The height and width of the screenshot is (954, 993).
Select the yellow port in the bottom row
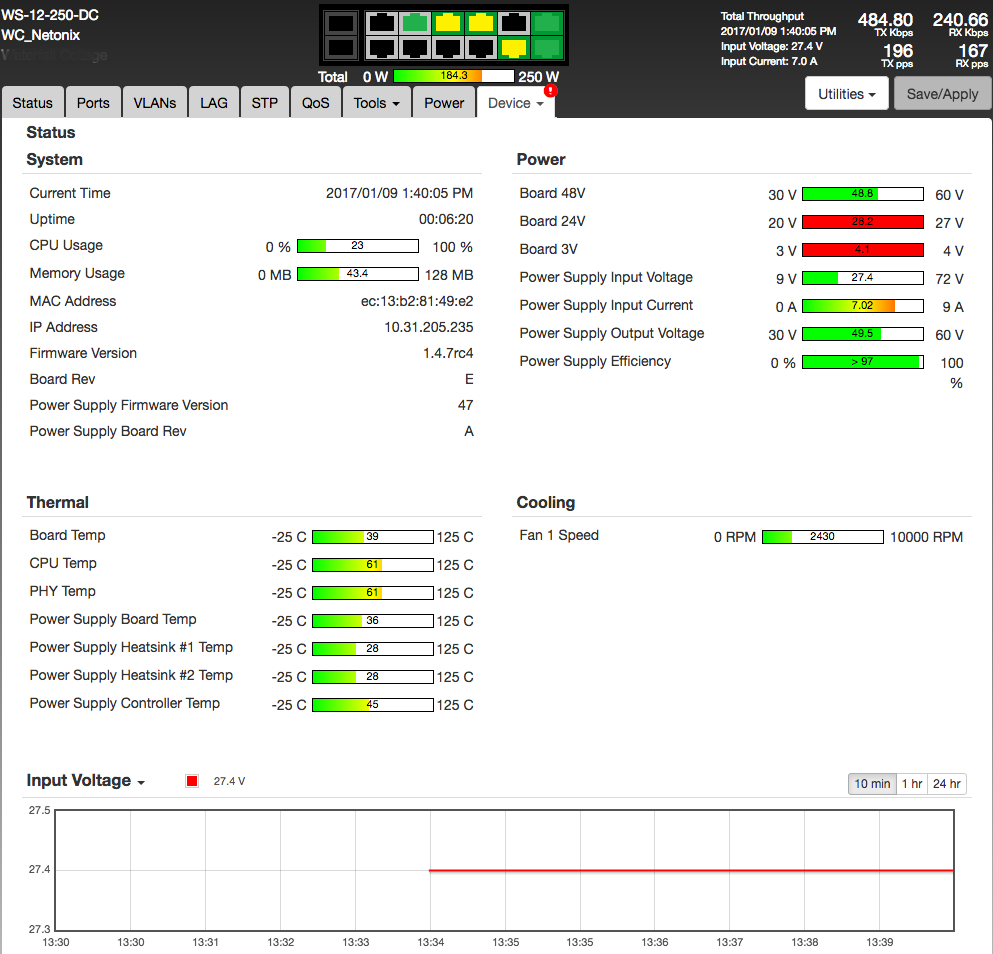[x=514, y=47]
